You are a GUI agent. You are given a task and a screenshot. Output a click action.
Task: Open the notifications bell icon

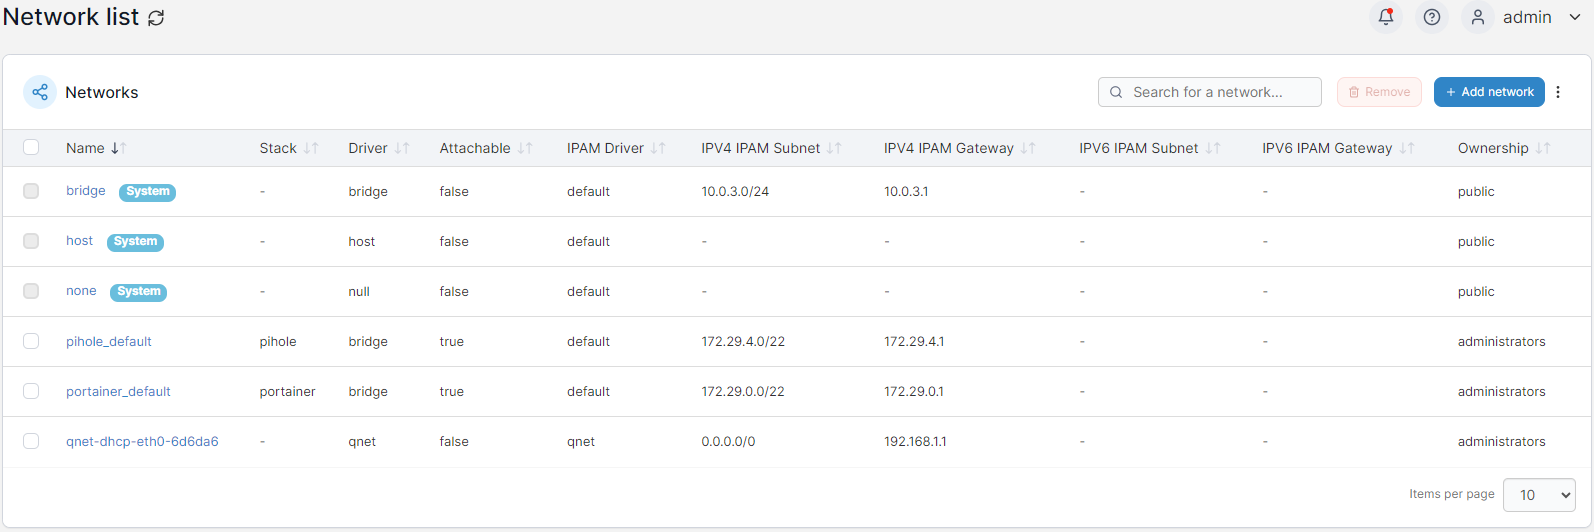[x=1386, y=17]
